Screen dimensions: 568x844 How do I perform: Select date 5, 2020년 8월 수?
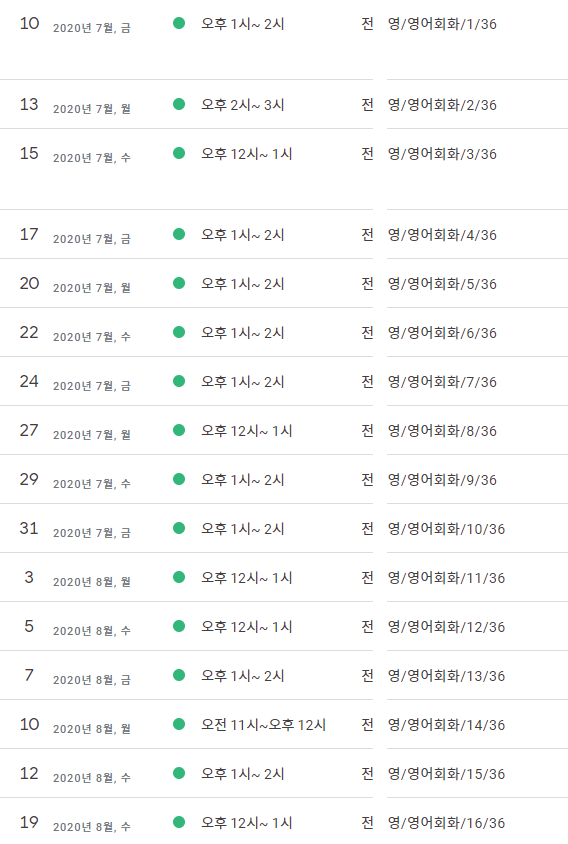point(75,627)
